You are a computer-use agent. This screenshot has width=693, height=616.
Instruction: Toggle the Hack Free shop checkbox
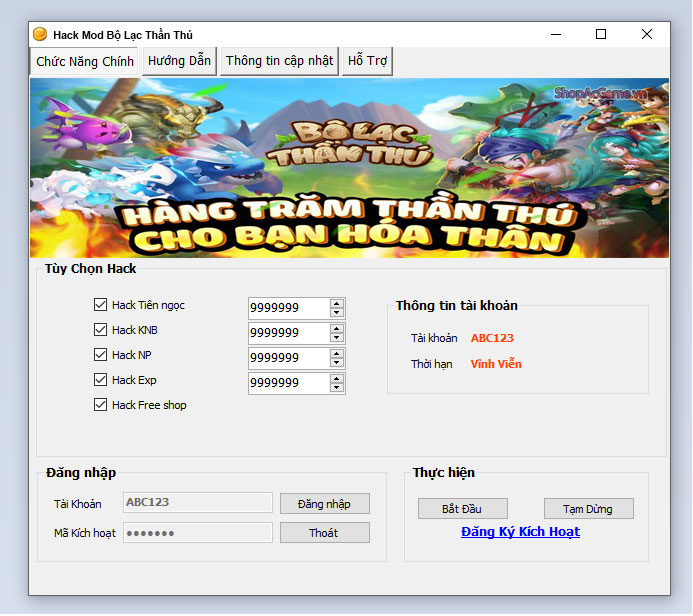[x=100, y=405]
